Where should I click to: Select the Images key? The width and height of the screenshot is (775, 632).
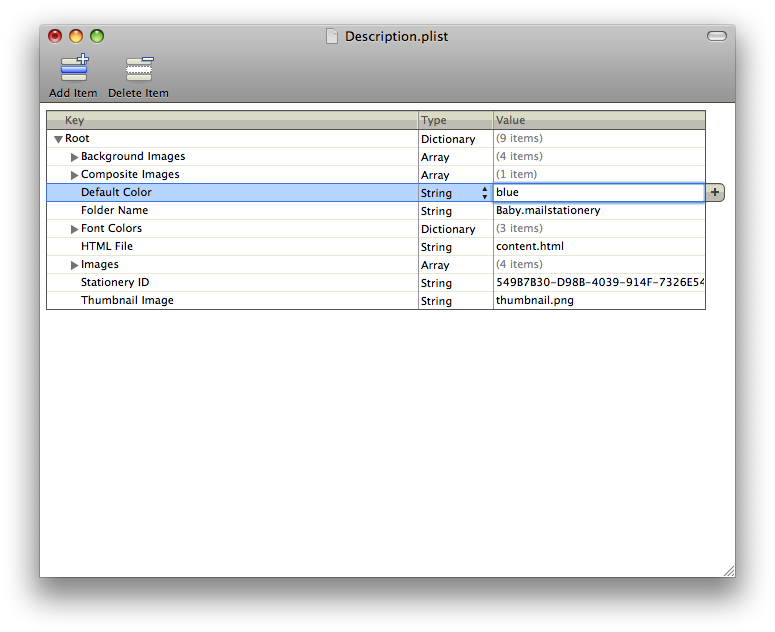99,264
